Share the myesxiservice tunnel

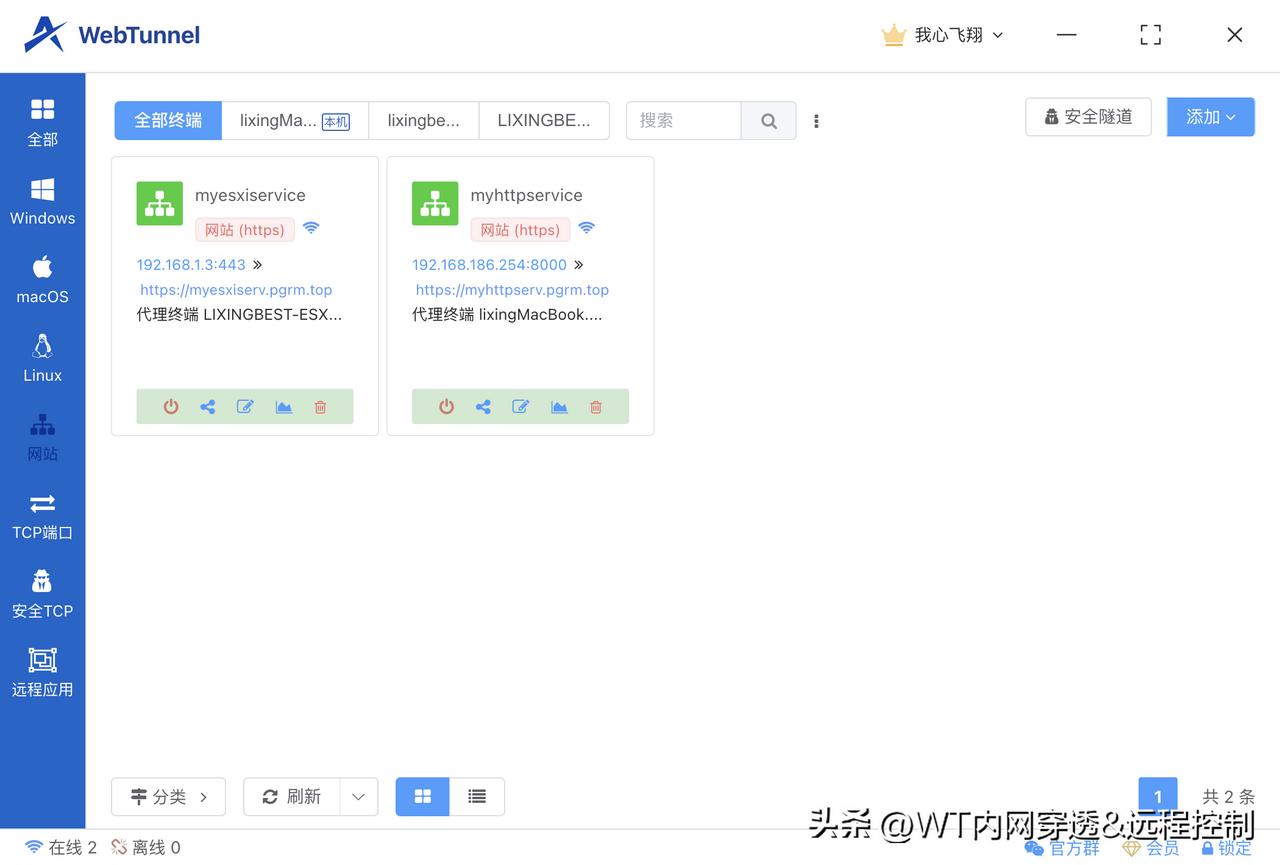click(208, 407)
